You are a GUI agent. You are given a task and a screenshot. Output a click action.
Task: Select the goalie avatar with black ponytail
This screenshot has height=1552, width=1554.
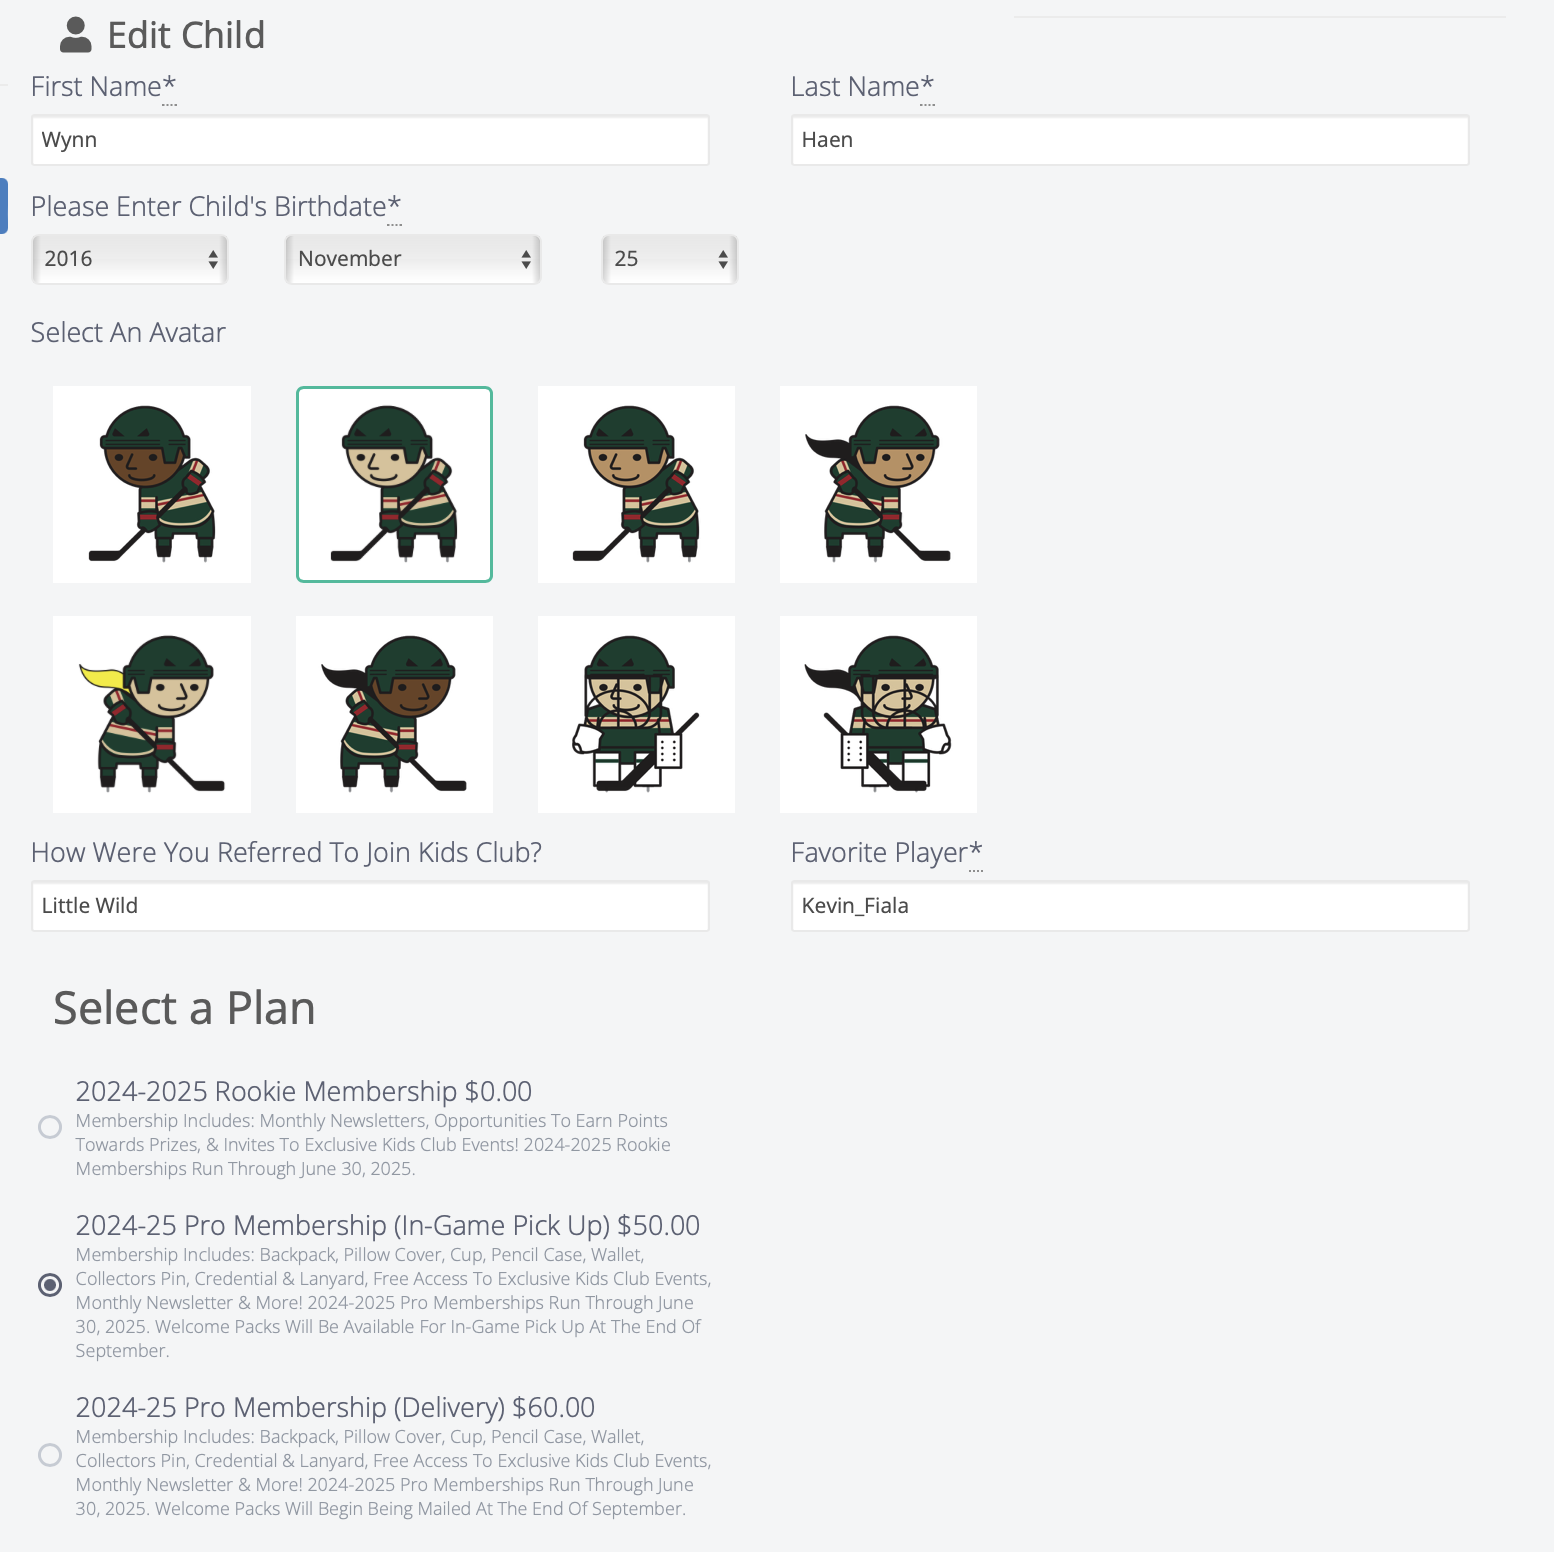point(878,714)
